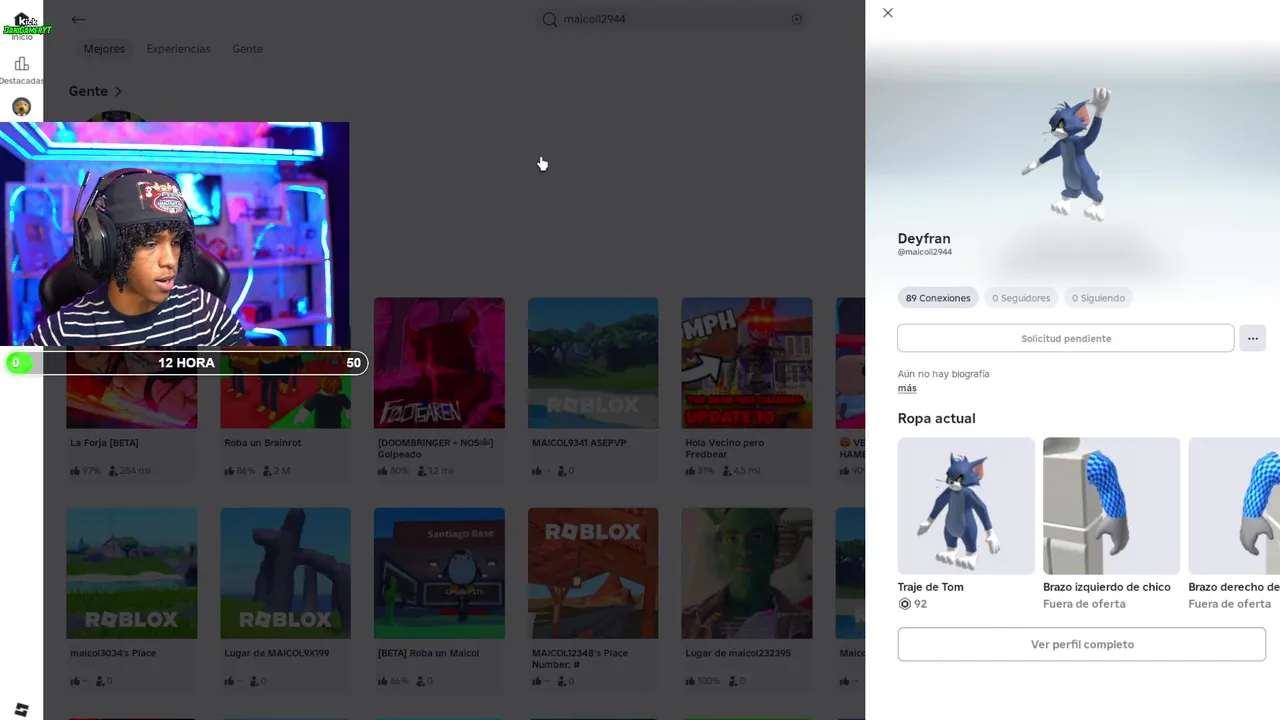Open the three-dot more options menu
Viewport: 1280px width, 720px height.
(x=1253, y=338)
